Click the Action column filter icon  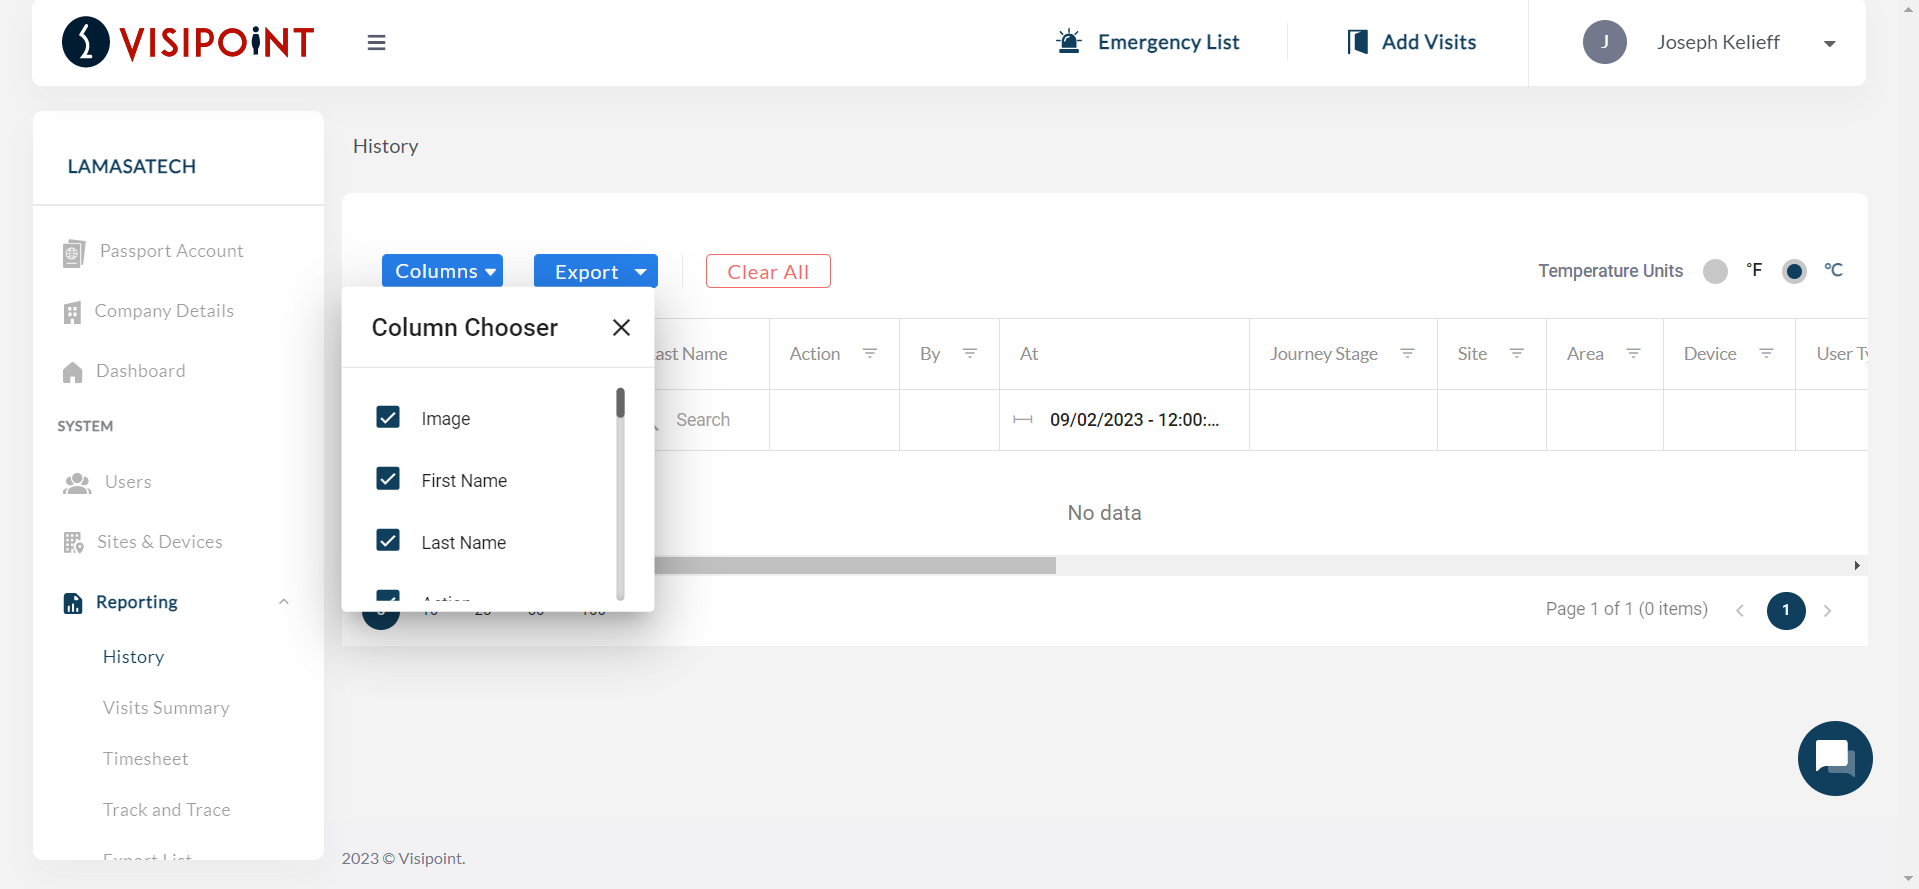tap(870, 354)
